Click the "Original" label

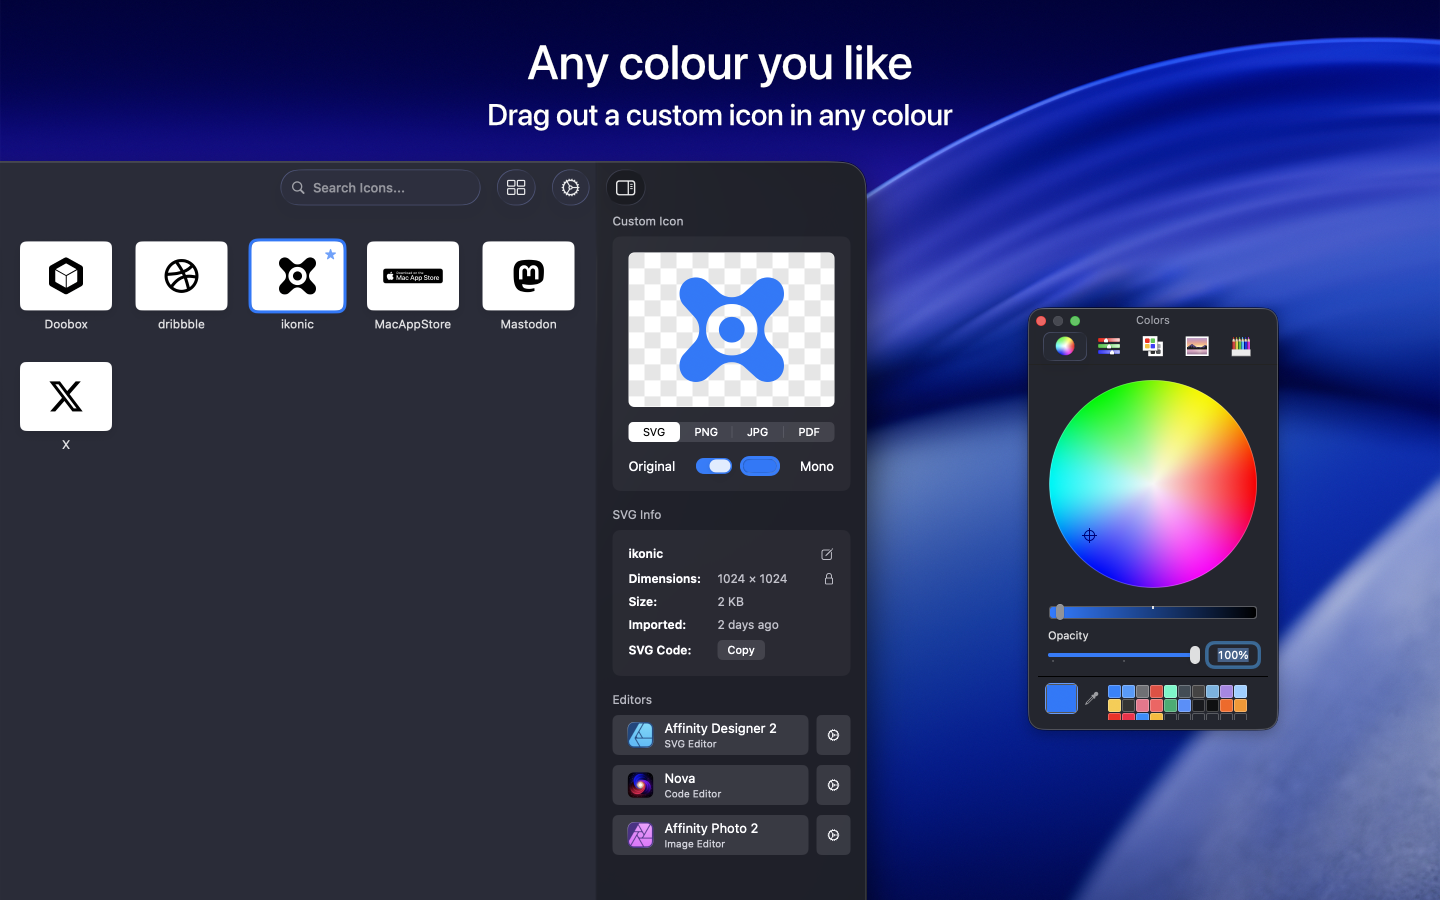click(652, 466)
